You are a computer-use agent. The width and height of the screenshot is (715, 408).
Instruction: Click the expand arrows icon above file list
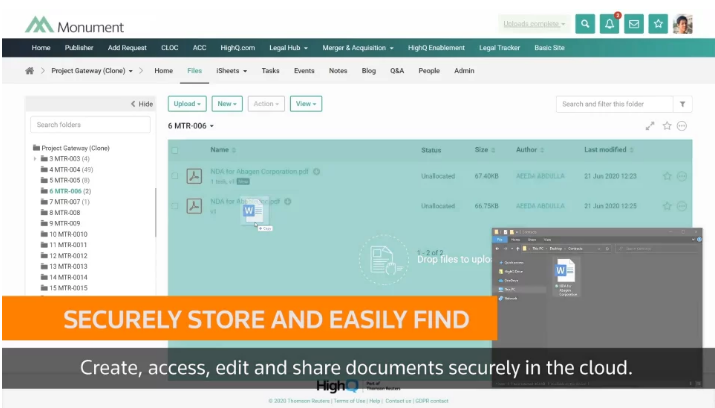pyautogui.click(x=650, y=126)
